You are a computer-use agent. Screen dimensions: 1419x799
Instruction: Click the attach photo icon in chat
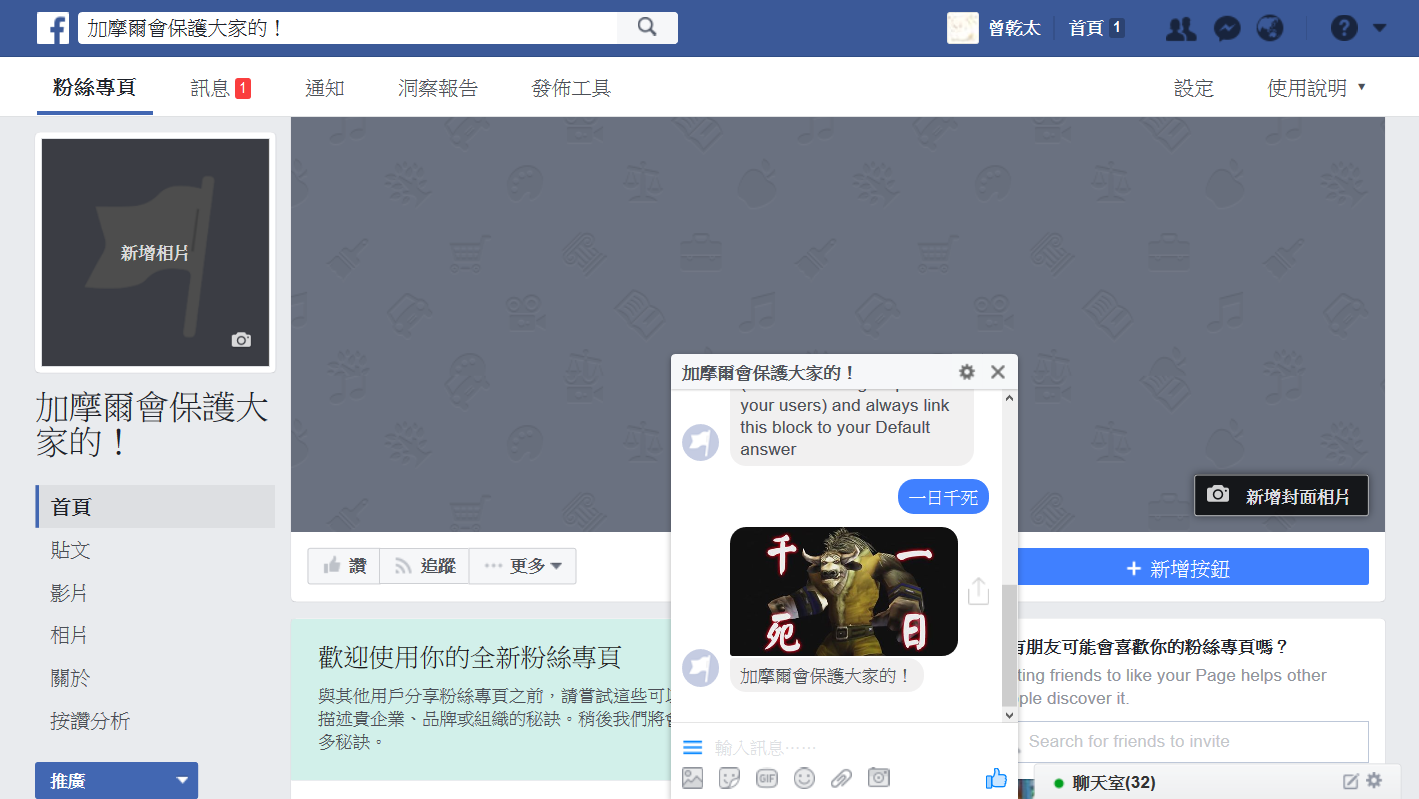(x=692, y=778)
